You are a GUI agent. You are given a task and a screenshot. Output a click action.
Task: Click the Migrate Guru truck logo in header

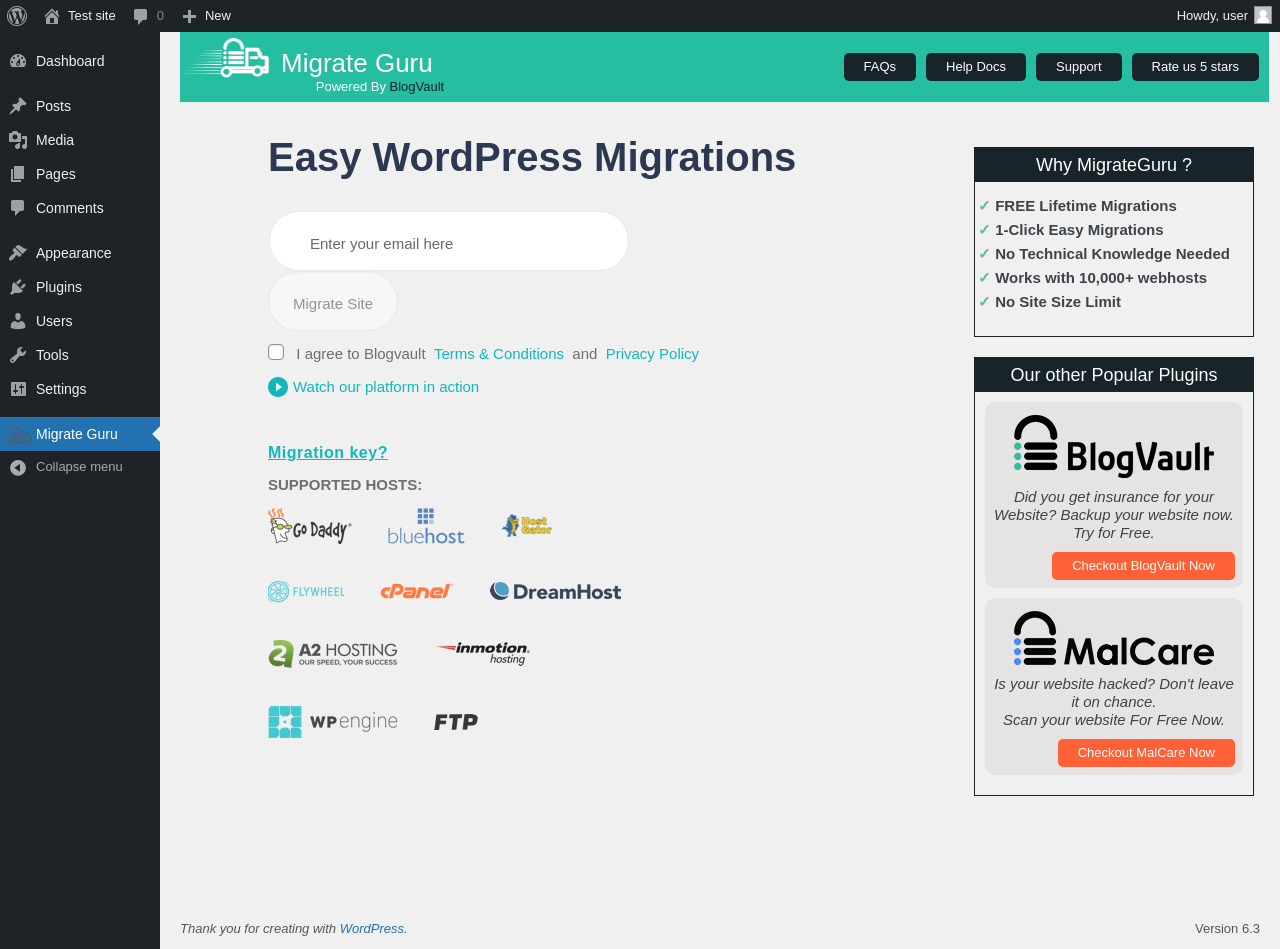click(x=227, y=57)
